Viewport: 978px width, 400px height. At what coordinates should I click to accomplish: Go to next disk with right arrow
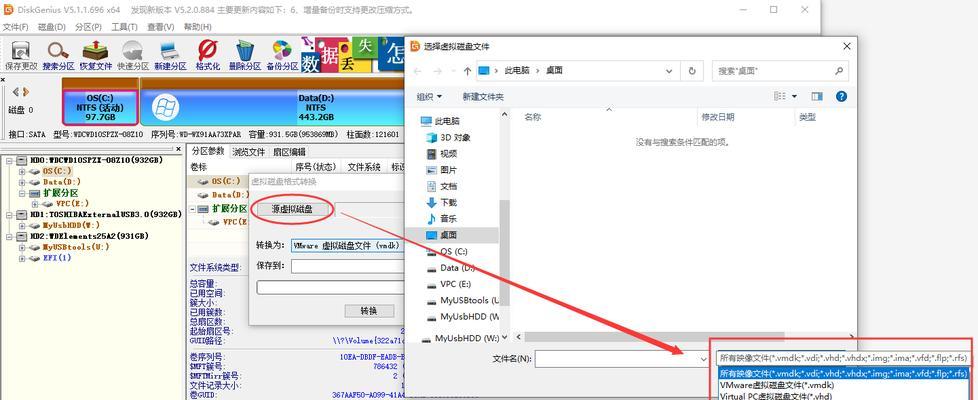[26, 92]
